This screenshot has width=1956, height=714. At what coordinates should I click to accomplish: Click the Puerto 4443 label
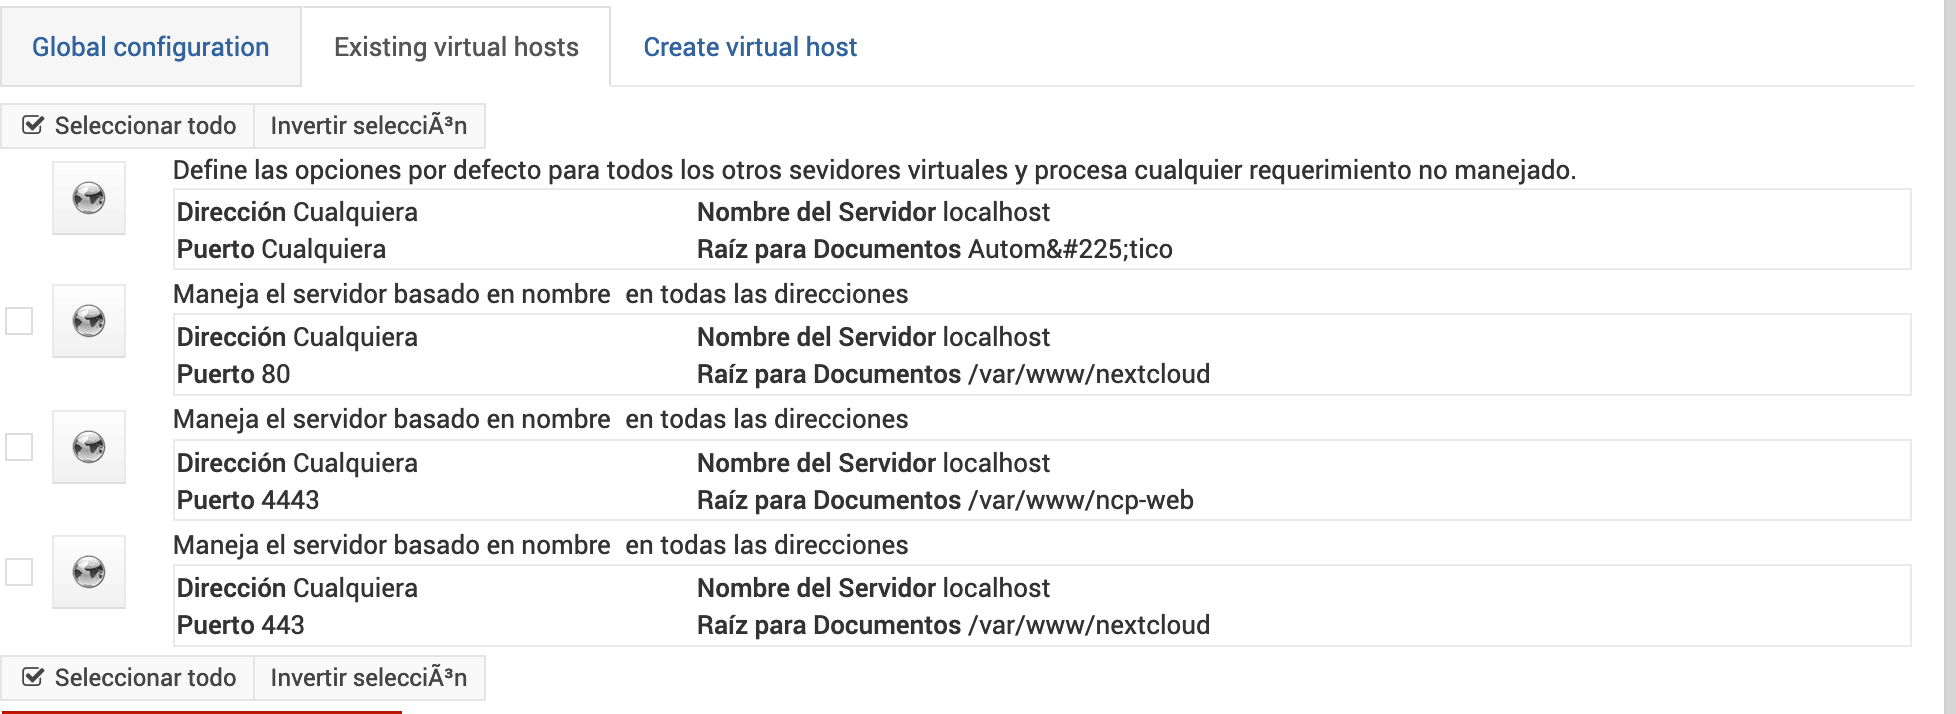(x=248, y=500)
